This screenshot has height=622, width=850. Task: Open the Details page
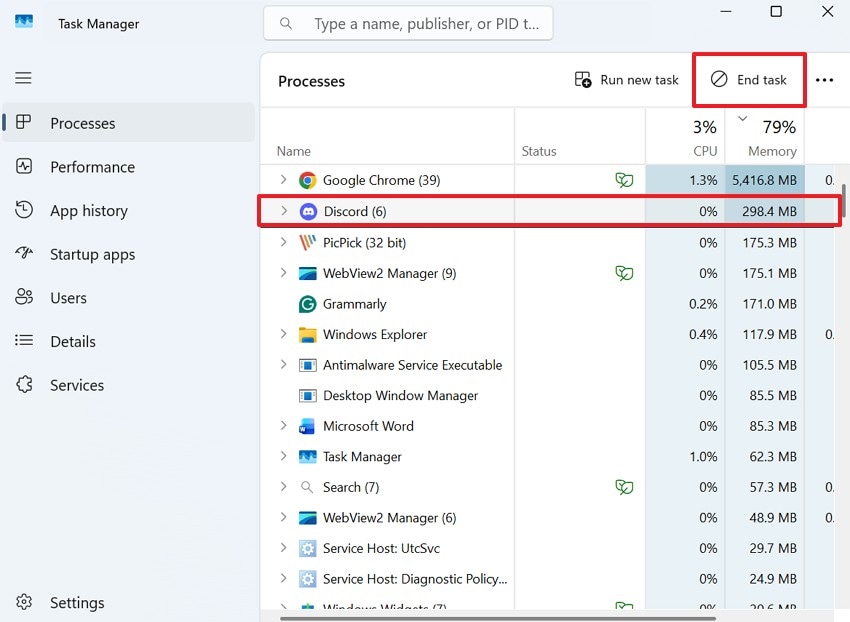(x=128, y=341)
